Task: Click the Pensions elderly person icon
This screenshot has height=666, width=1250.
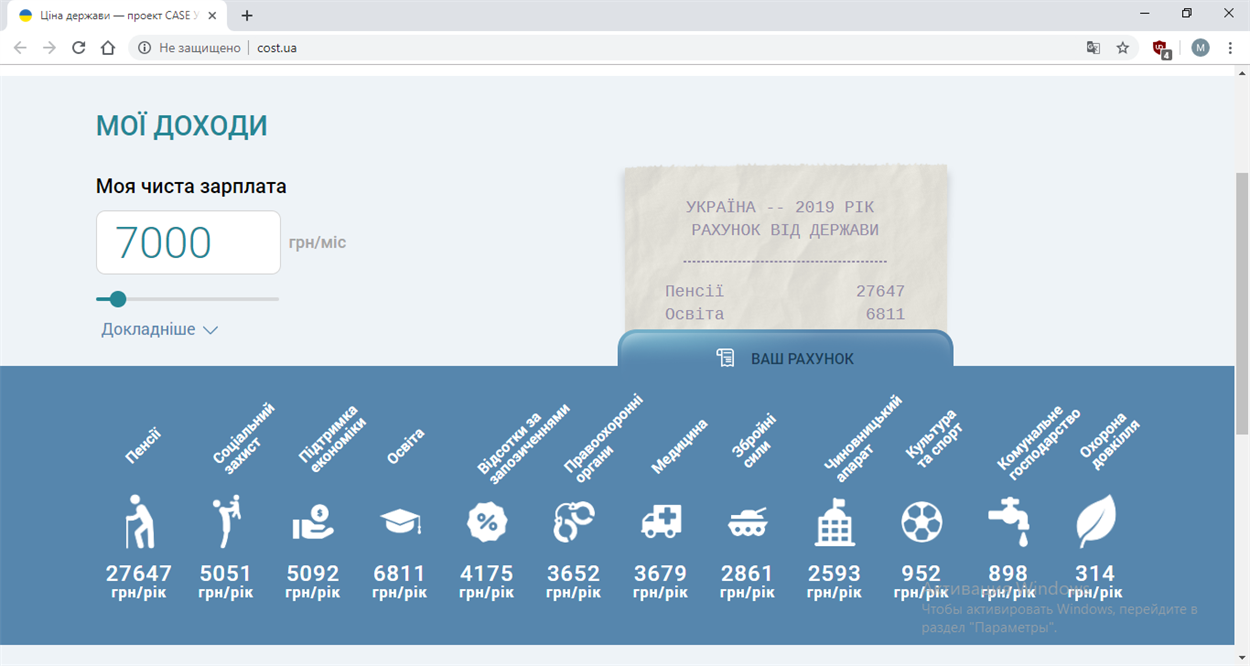Action: (x=139, y=521)
